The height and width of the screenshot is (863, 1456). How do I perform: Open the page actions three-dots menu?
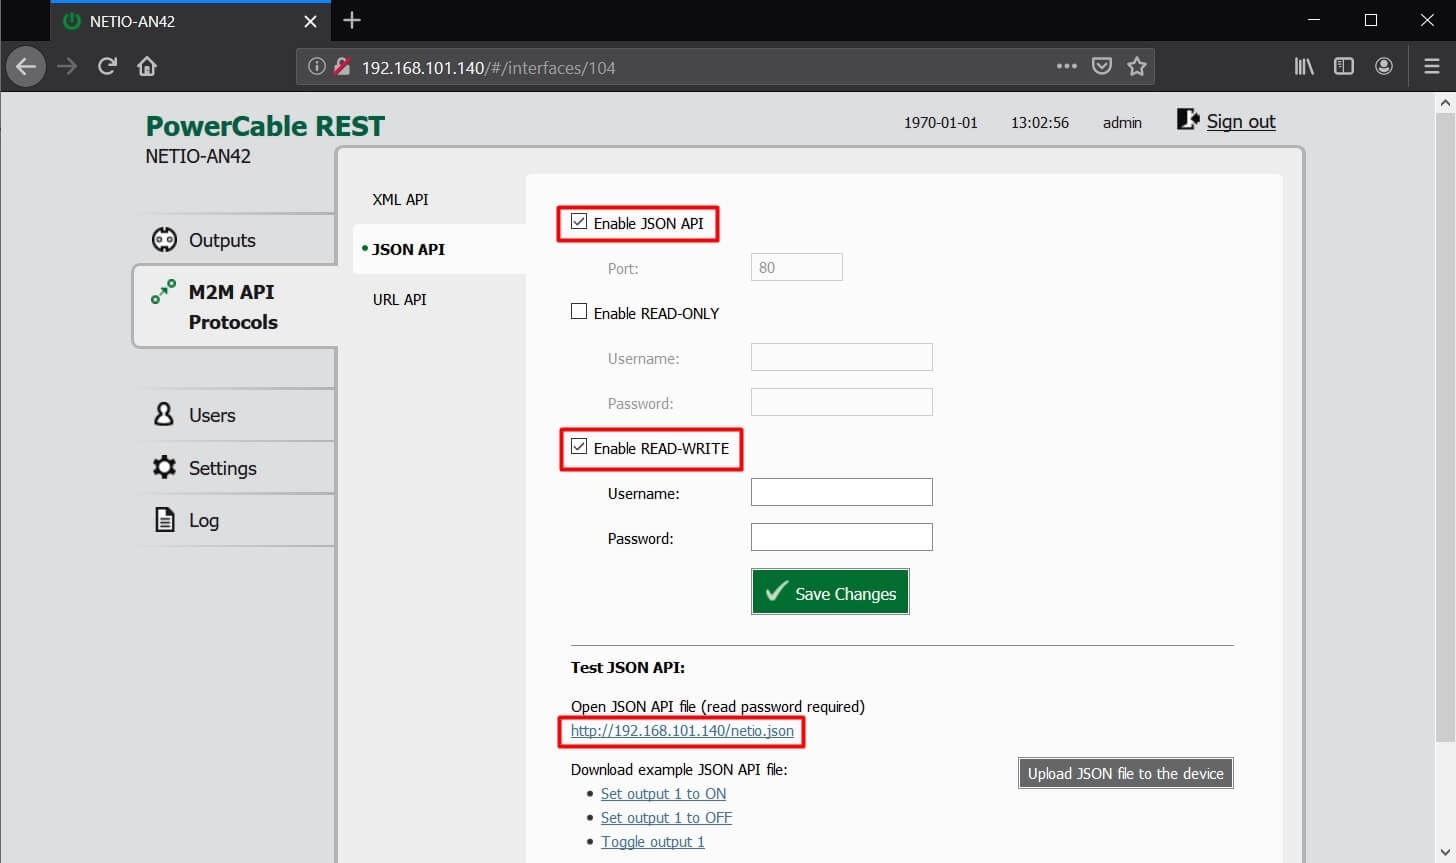[1066, 67]
